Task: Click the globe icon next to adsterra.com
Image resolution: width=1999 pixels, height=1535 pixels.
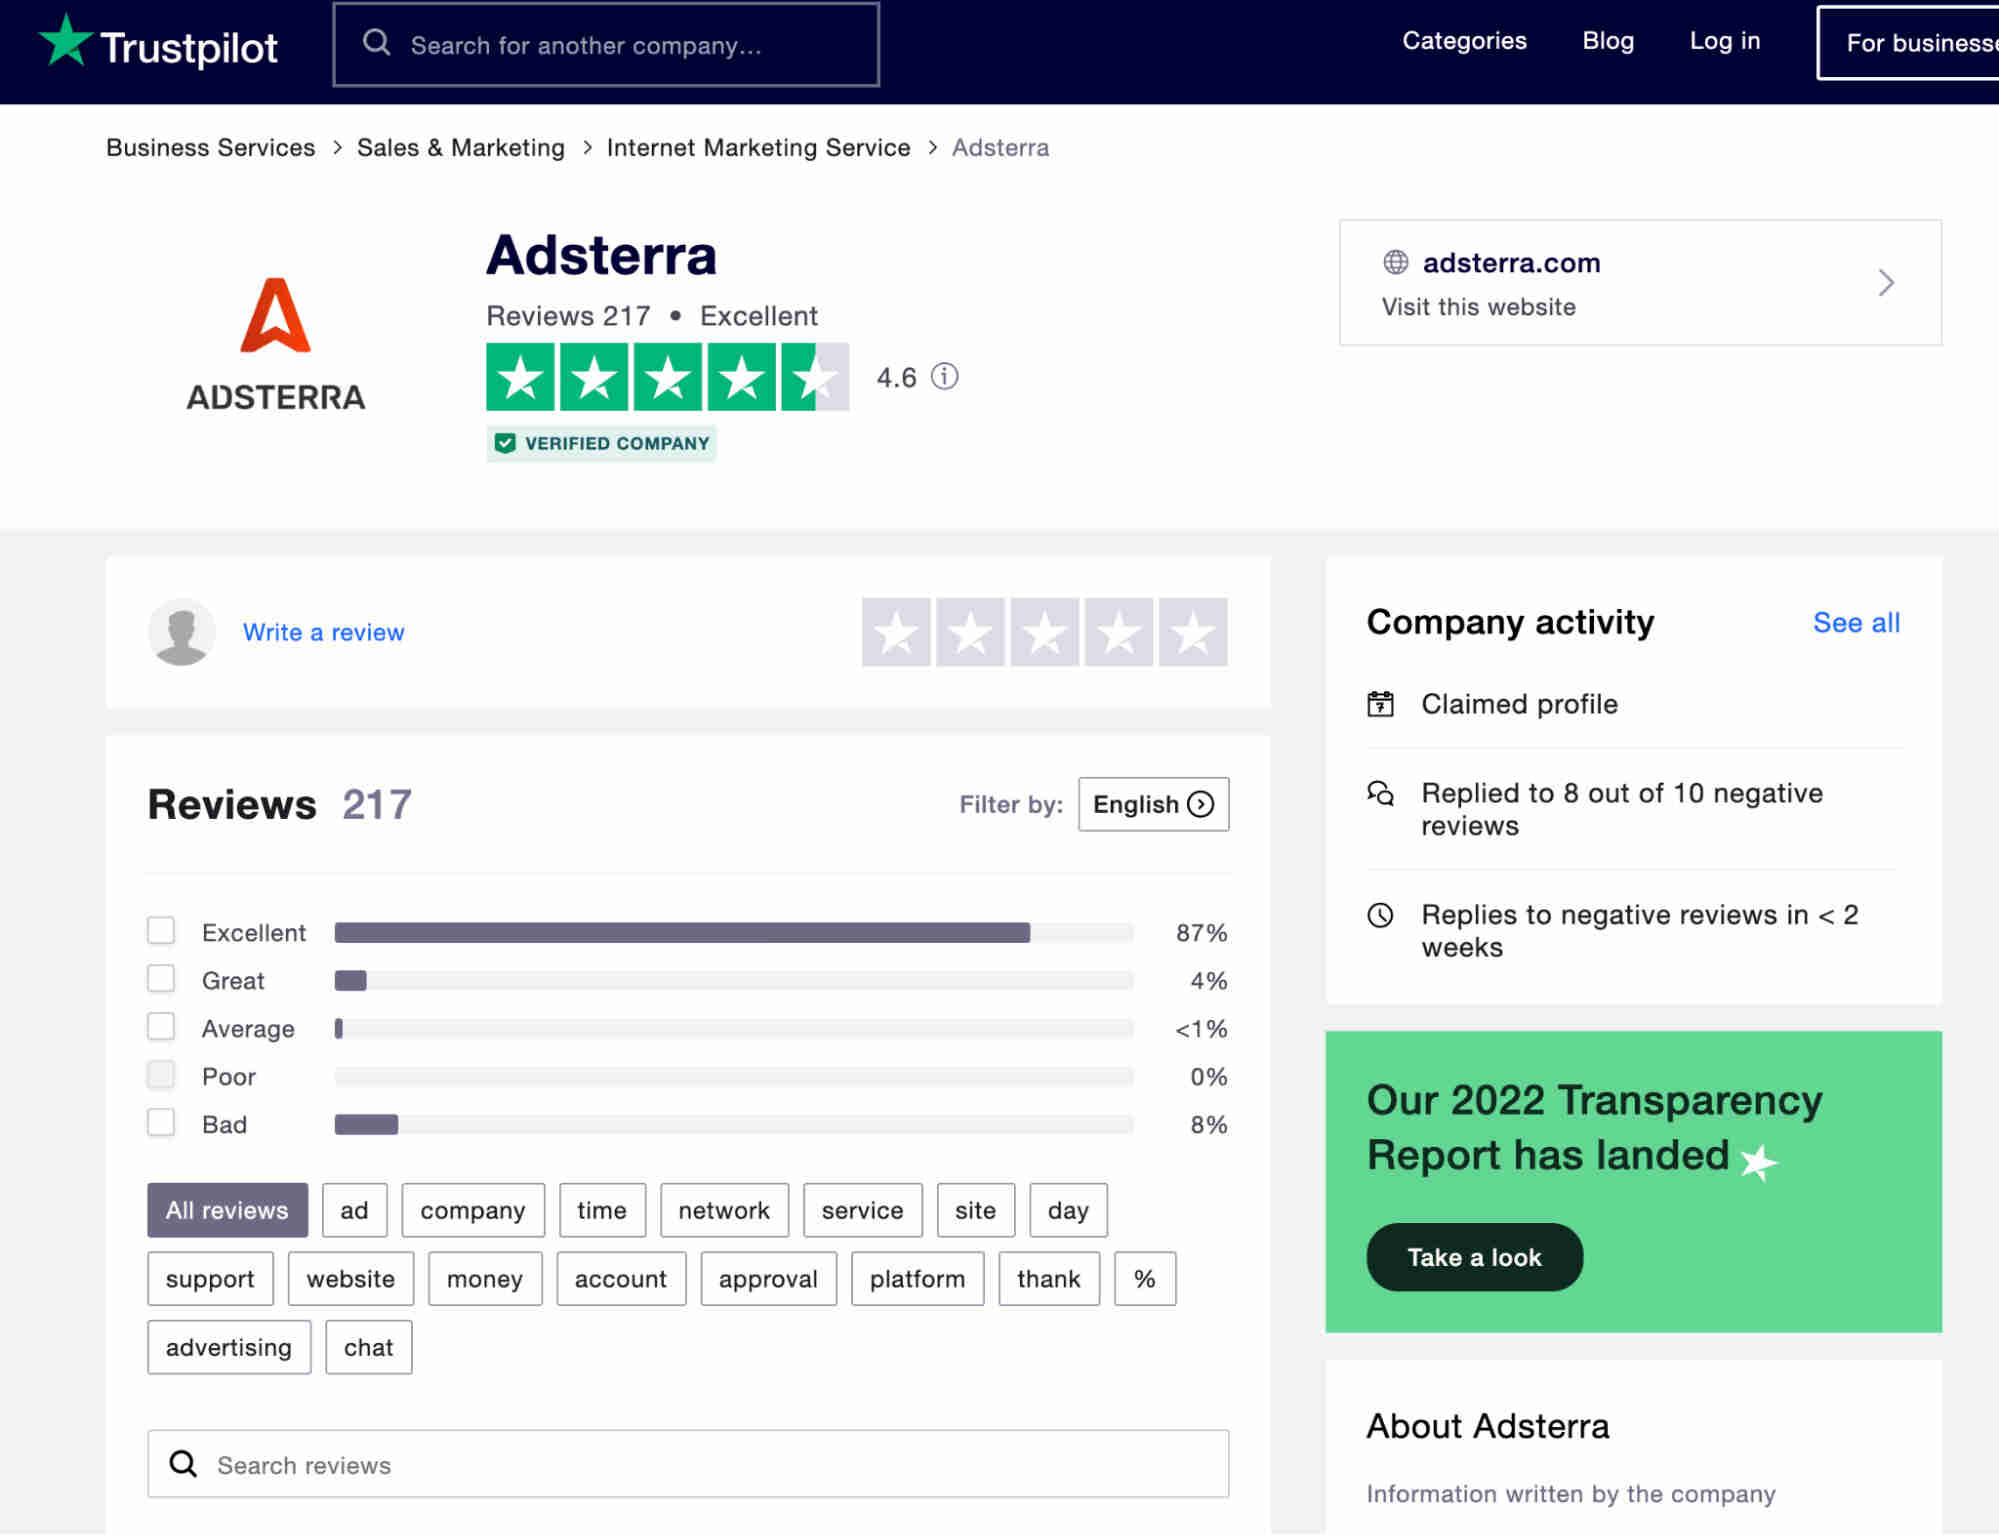Action: (x=1397, y=263)
